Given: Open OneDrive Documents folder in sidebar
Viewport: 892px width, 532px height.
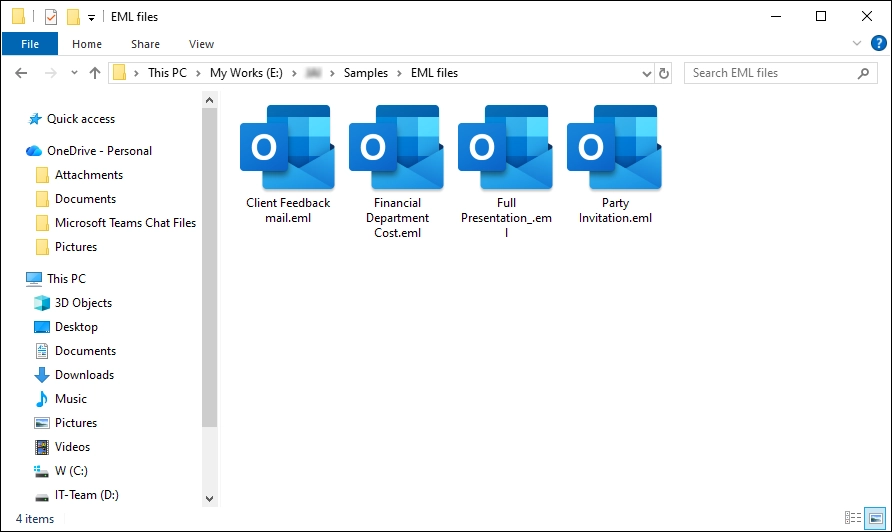Looking at the screenshot, I should point(85,199).
